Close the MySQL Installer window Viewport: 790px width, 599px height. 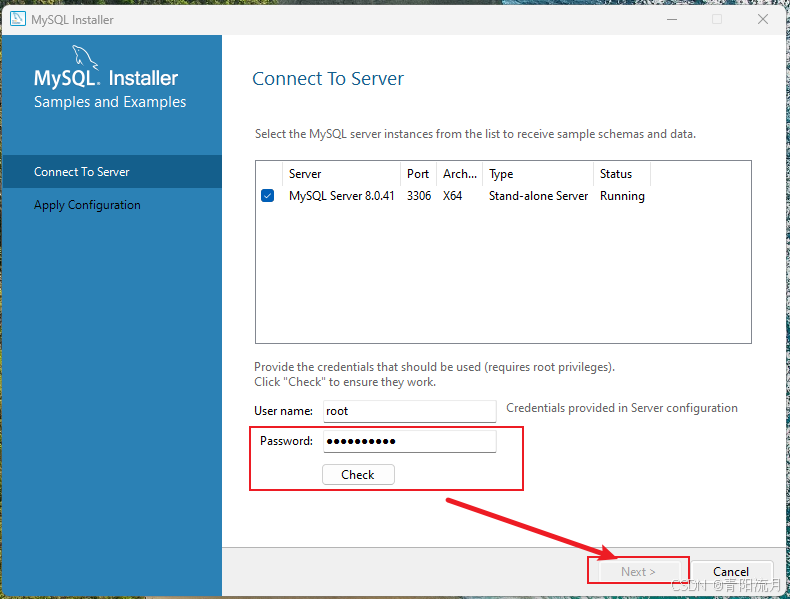click(763, 19)
